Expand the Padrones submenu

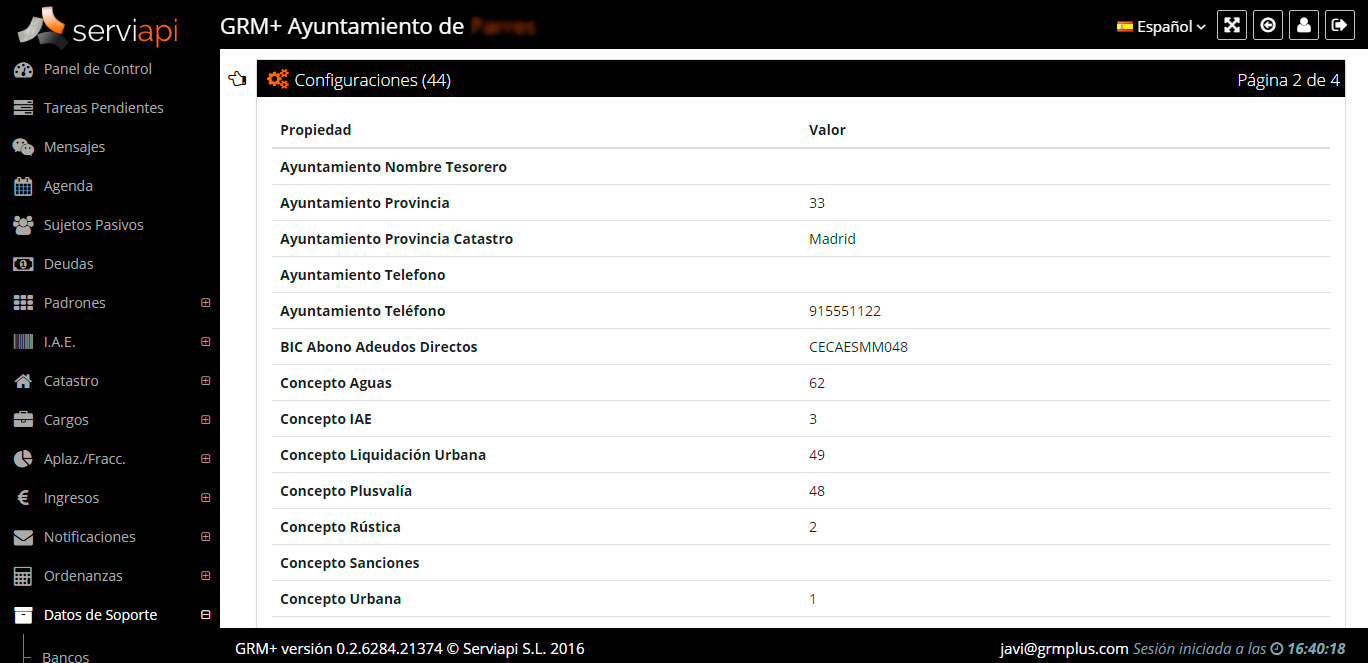[x=206, y=303]
